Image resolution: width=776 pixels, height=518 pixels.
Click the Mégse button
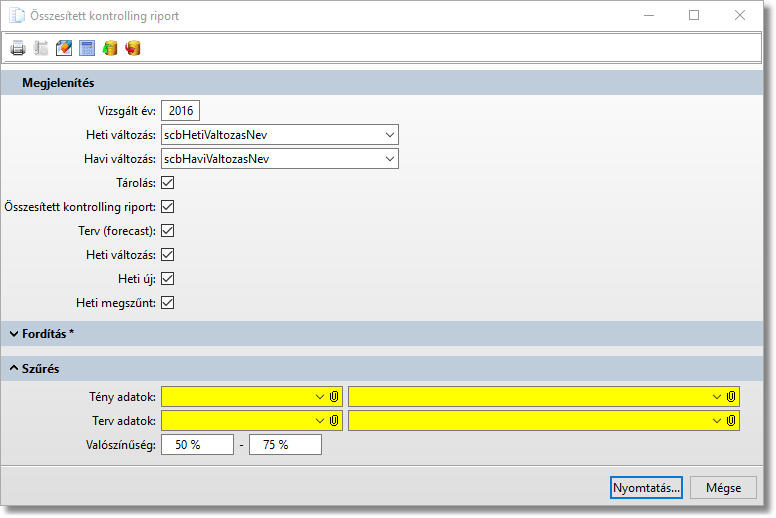723,488
